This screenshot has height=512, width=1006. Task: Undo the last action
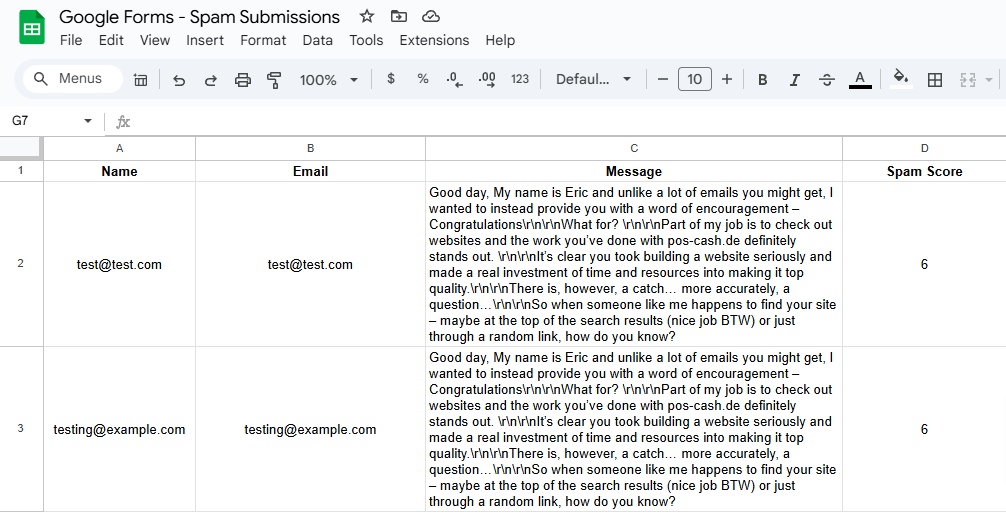click(x=179, y=80)
